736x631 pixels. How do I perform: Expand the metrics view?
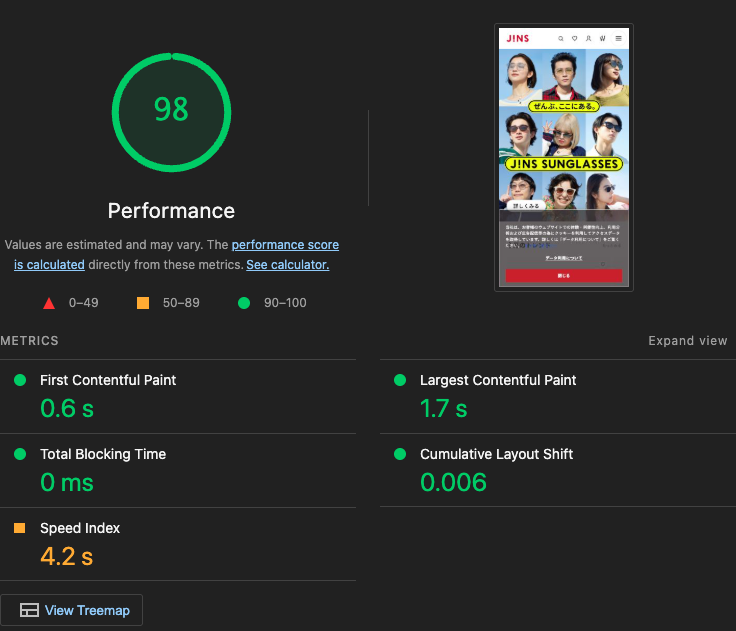(x=687, y=341)
